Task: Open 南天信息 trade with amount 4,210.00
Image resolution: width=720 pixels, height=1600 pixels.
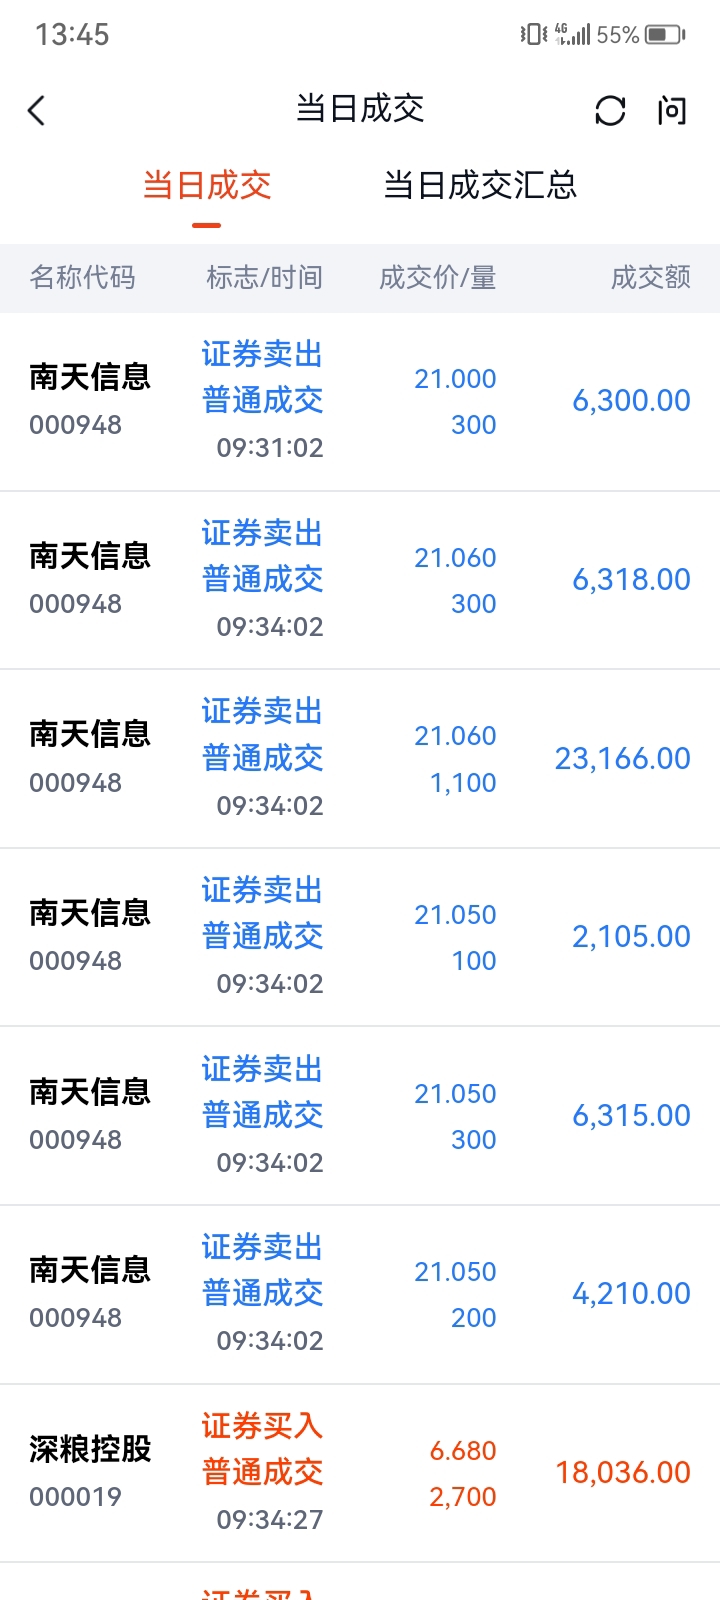Action: (x=360, y=1294)
